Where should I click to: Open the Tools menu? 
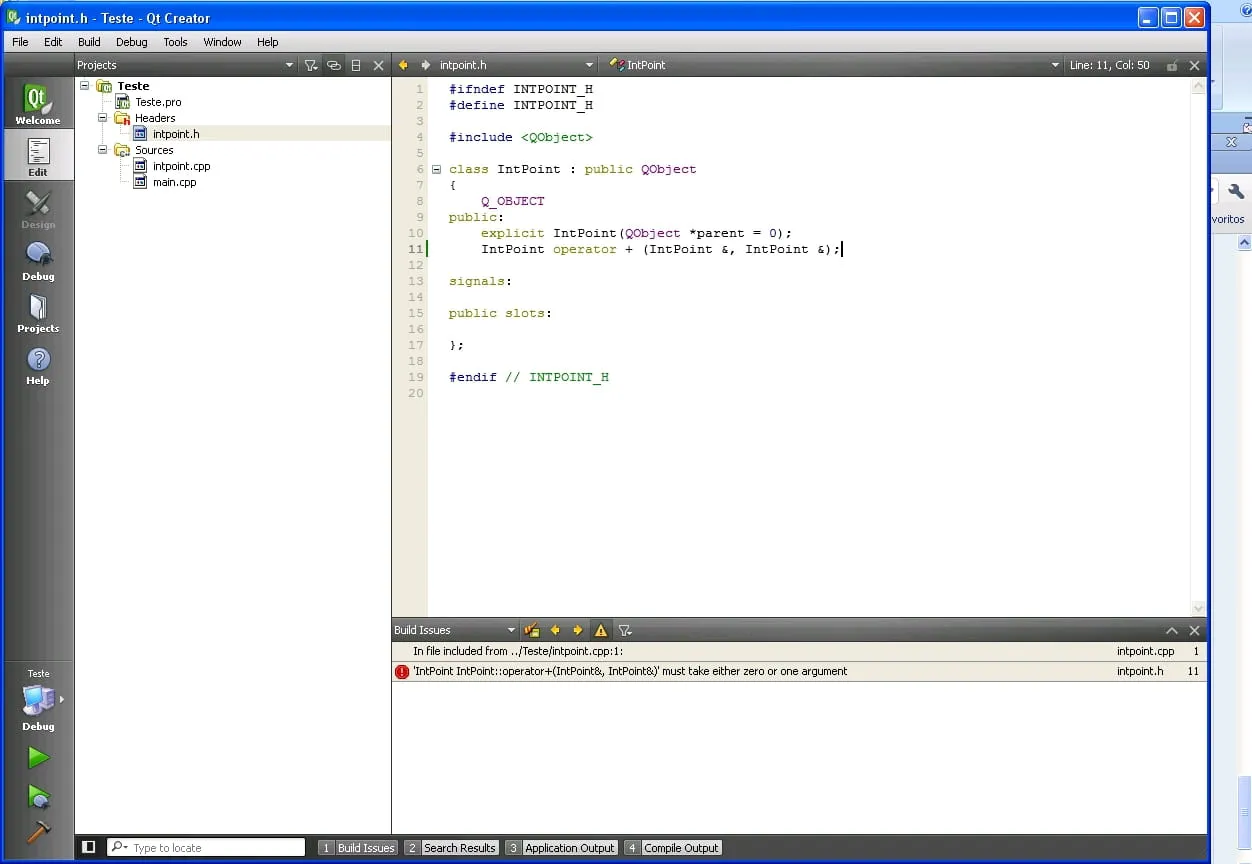175,42
